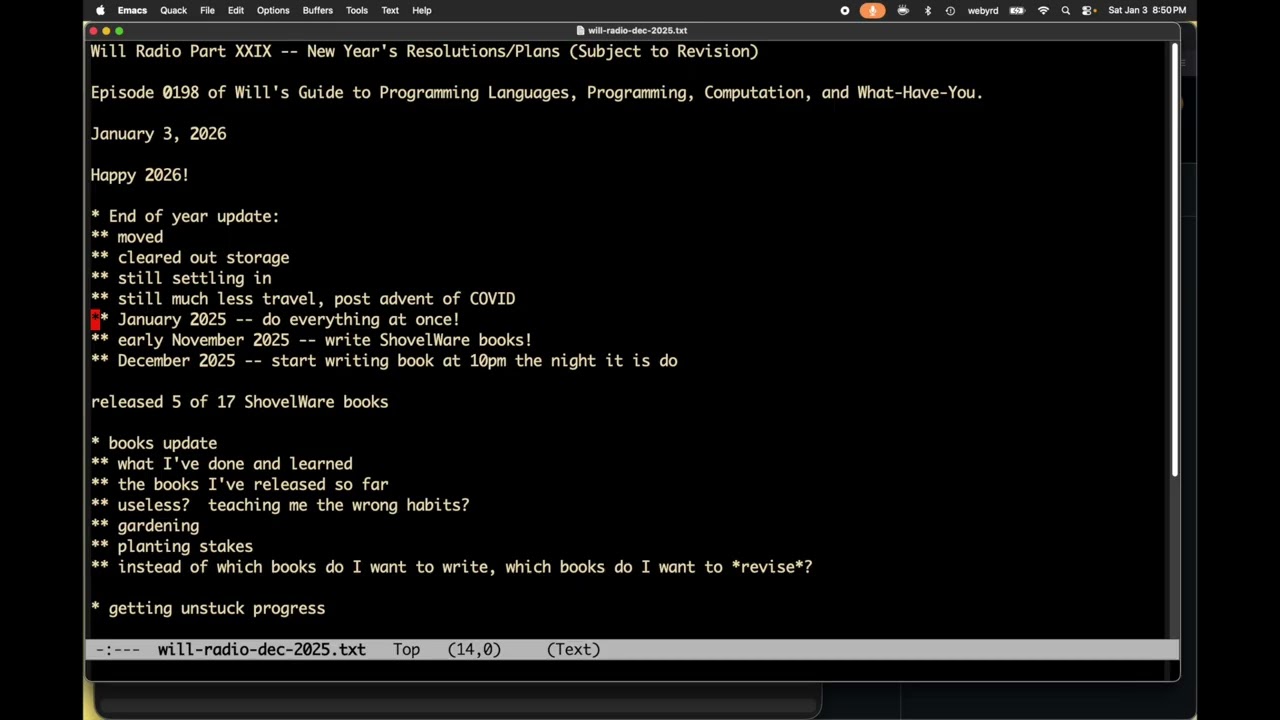Click the '* End of year update:' heading
This screenshot has height=720, width=1280.
click(x=185, y=216)
